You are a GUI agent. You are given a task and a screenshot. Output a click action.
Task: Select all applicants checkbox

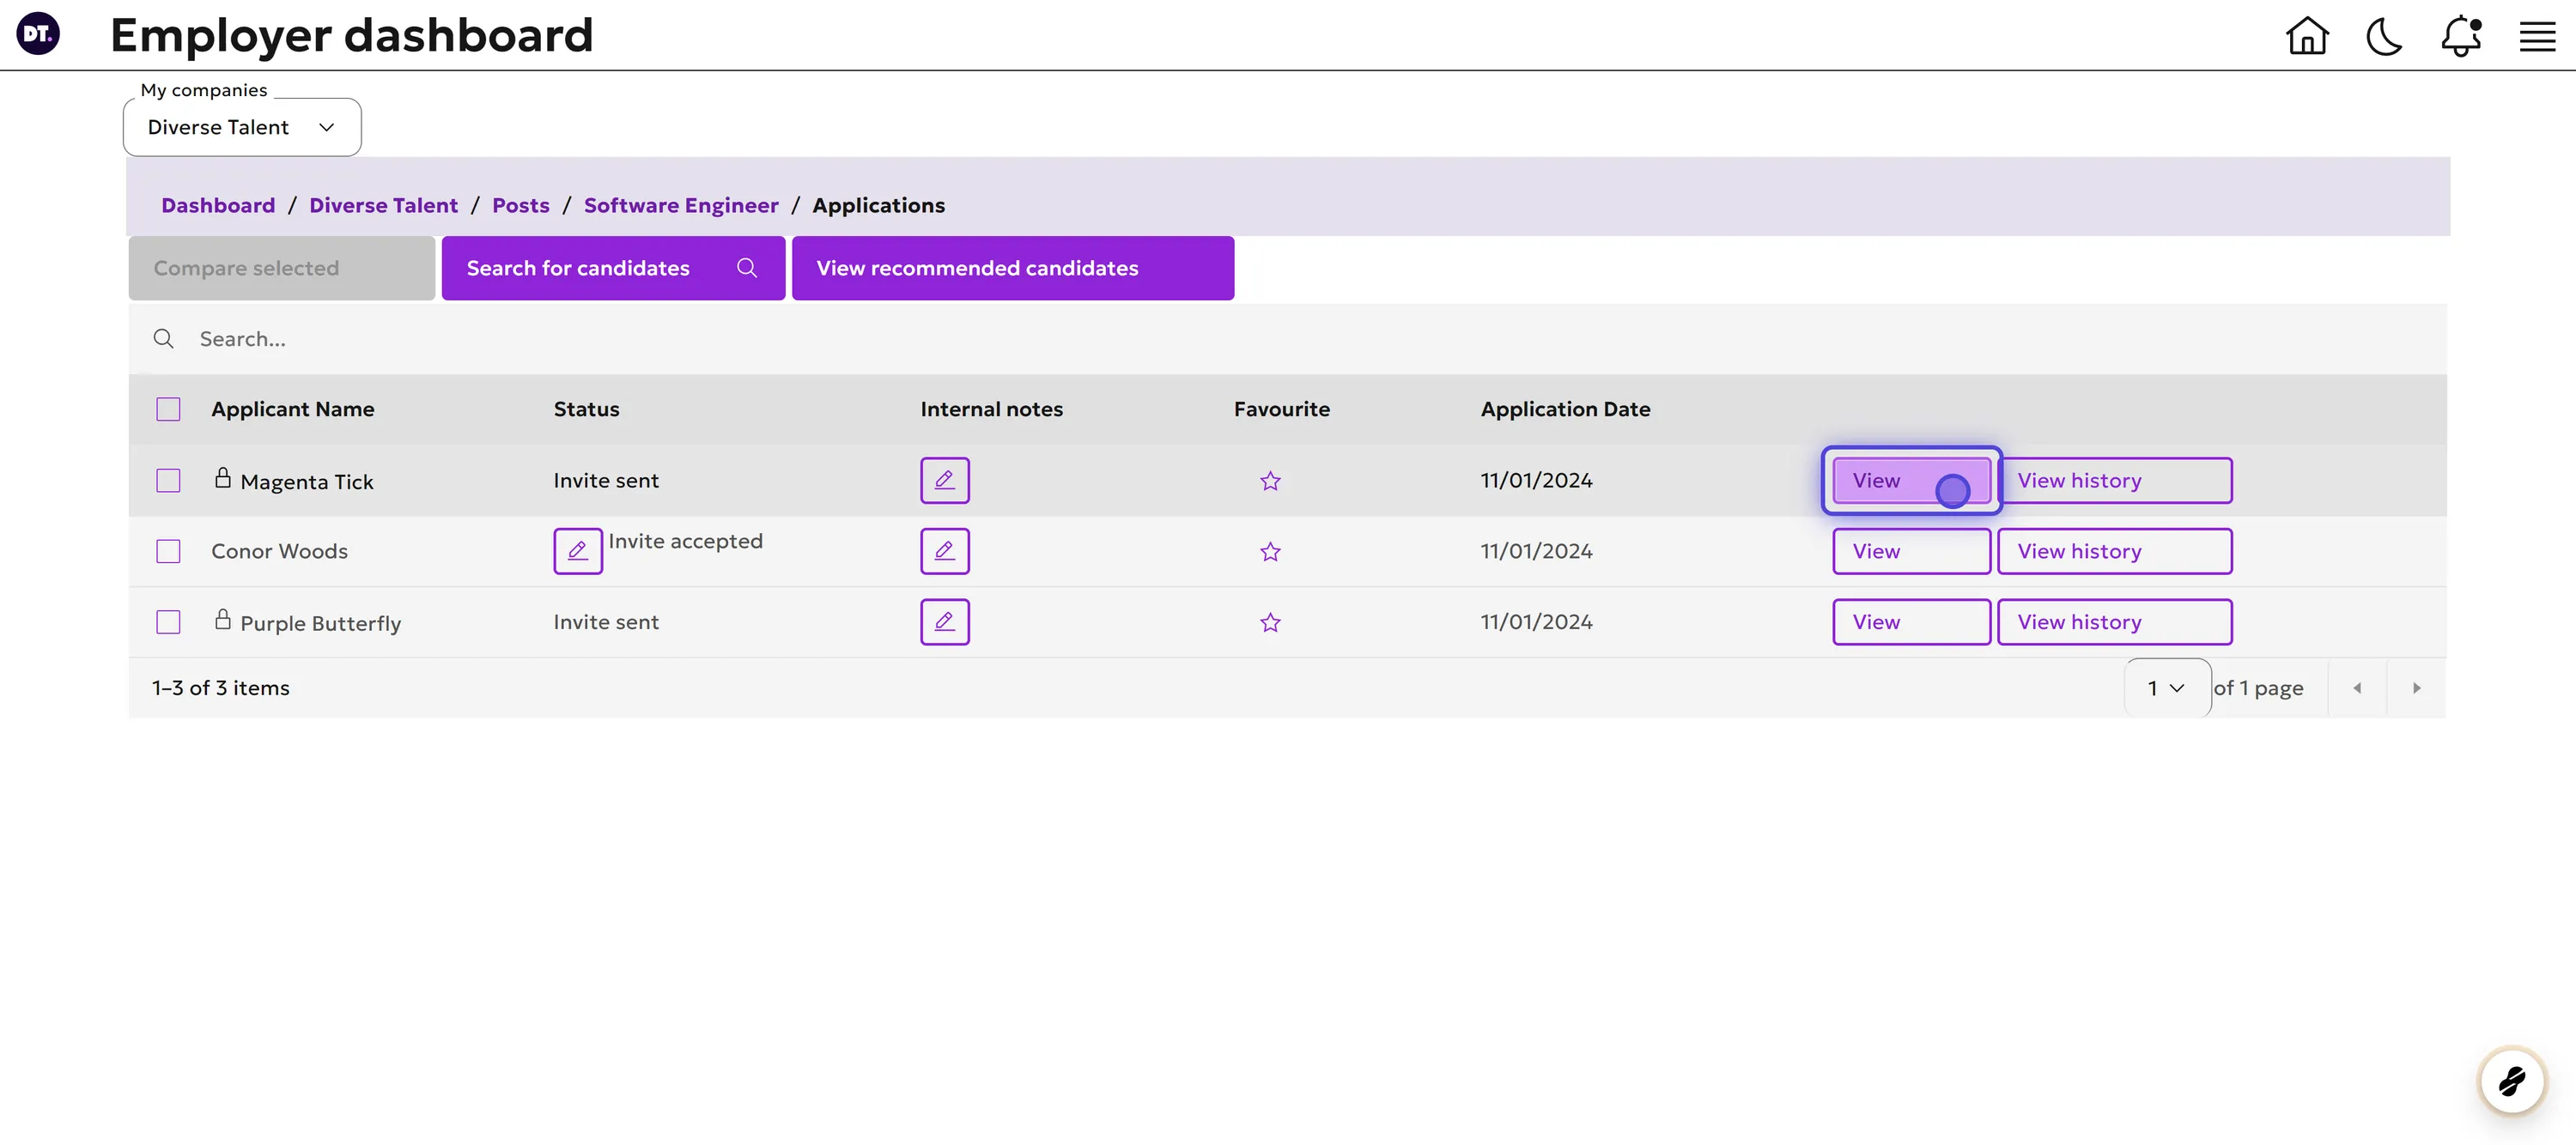(x=168, y=409)
